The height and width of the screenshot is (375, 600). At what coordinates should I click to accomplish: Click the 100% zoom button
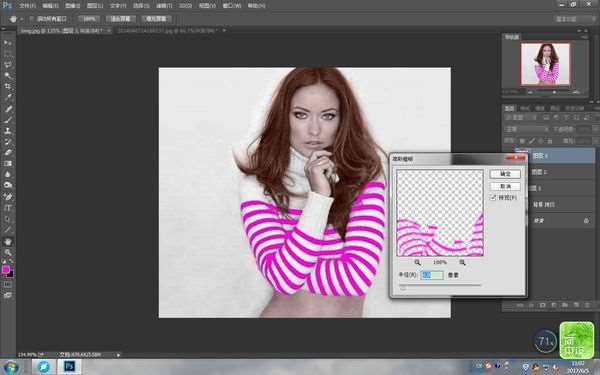tap(89, 19)
